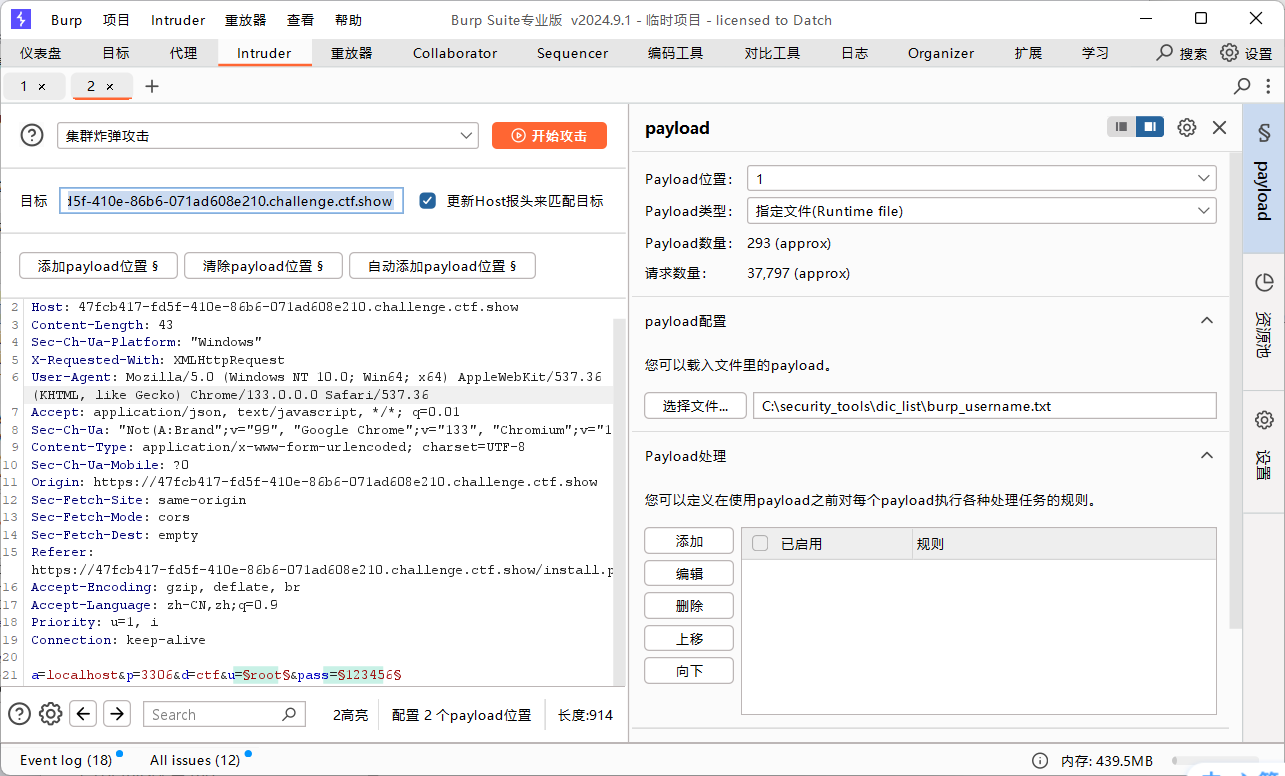This screenshot has width=1285, height=776.
Task: Open the search magnifier in top bar
Action: (x=1165, y=53)
